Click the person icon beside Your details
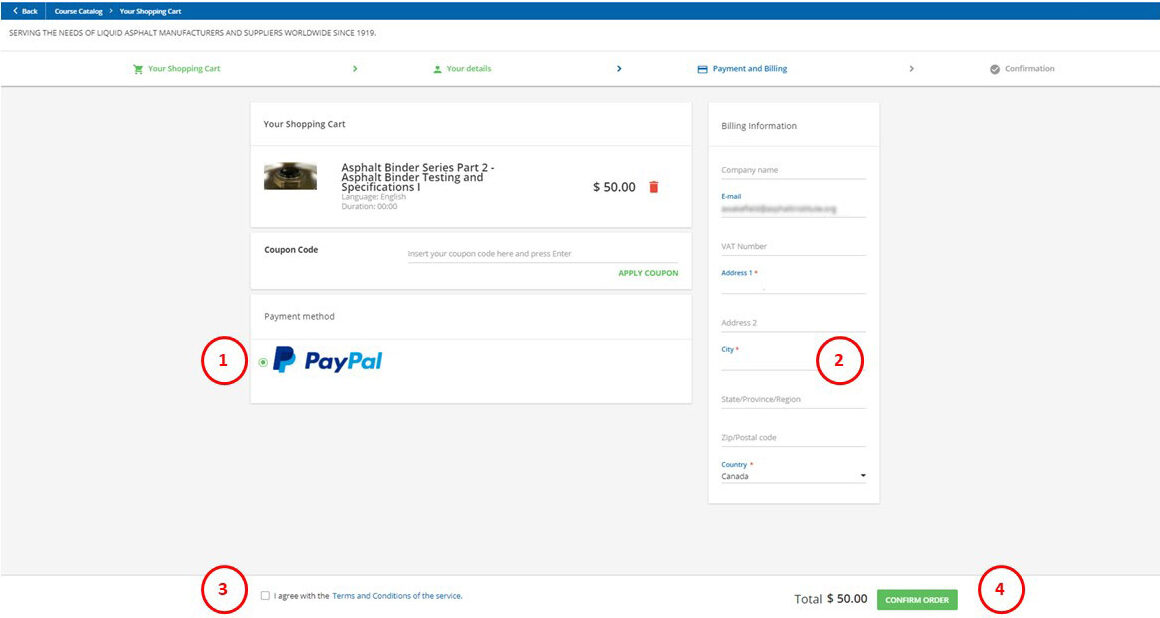 (437, 69)
